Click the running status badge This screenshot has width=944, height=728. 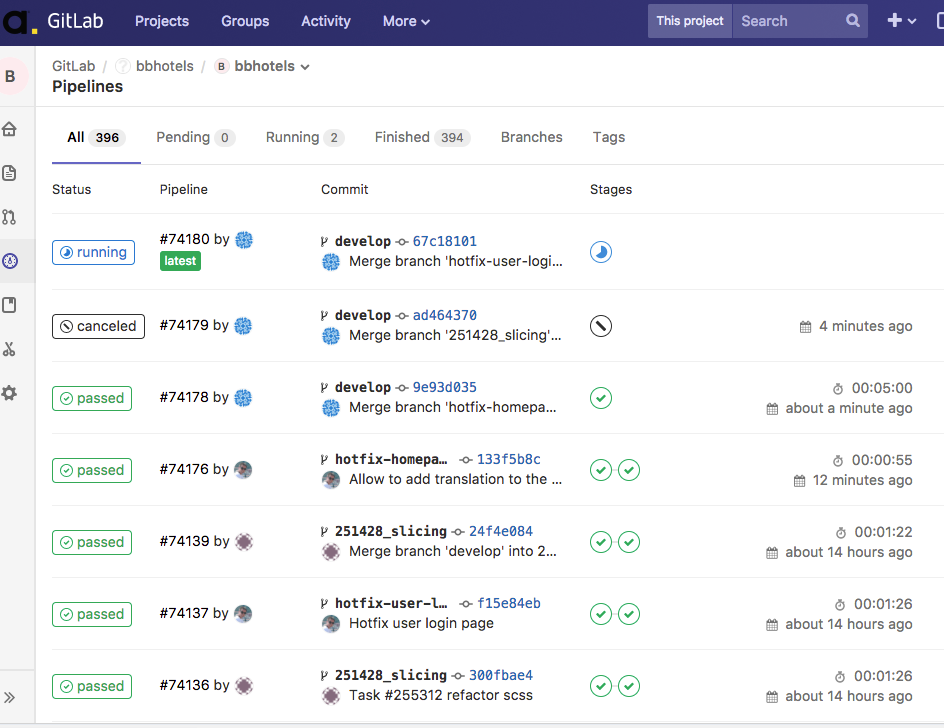tap(93, 252)
